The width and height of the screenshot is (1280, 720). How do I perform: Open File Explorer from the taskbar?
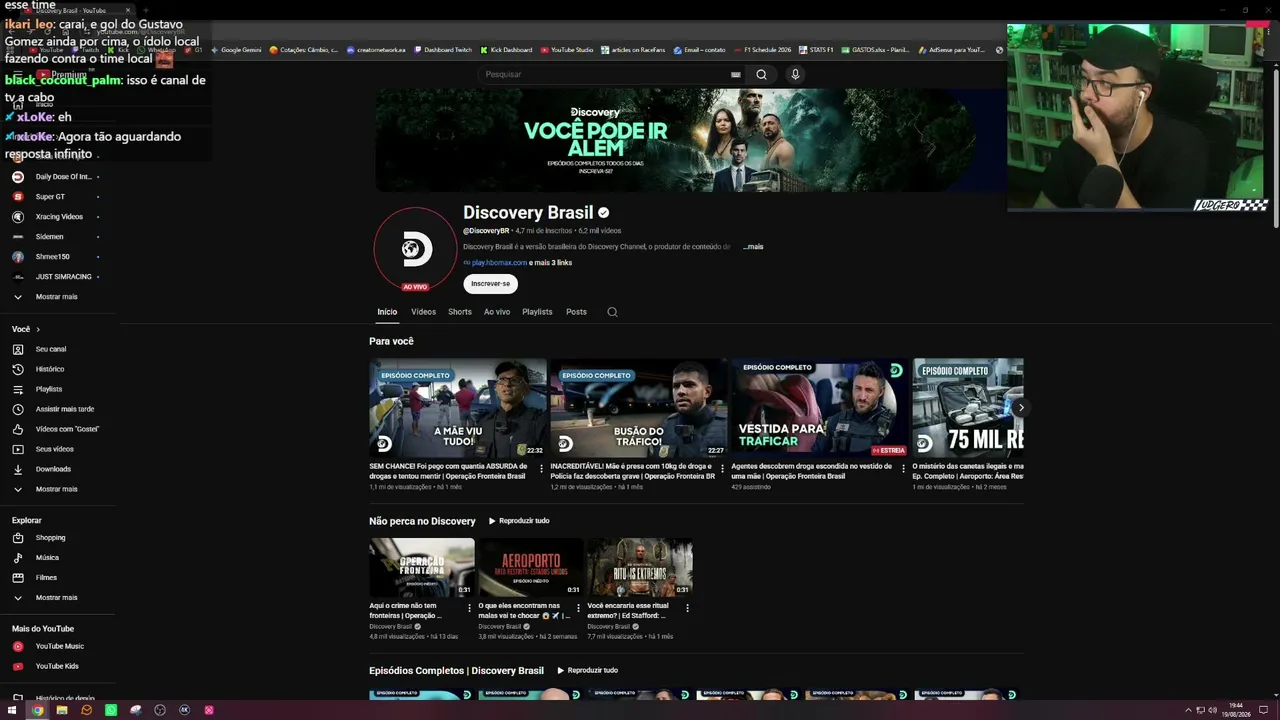(62, 710)
